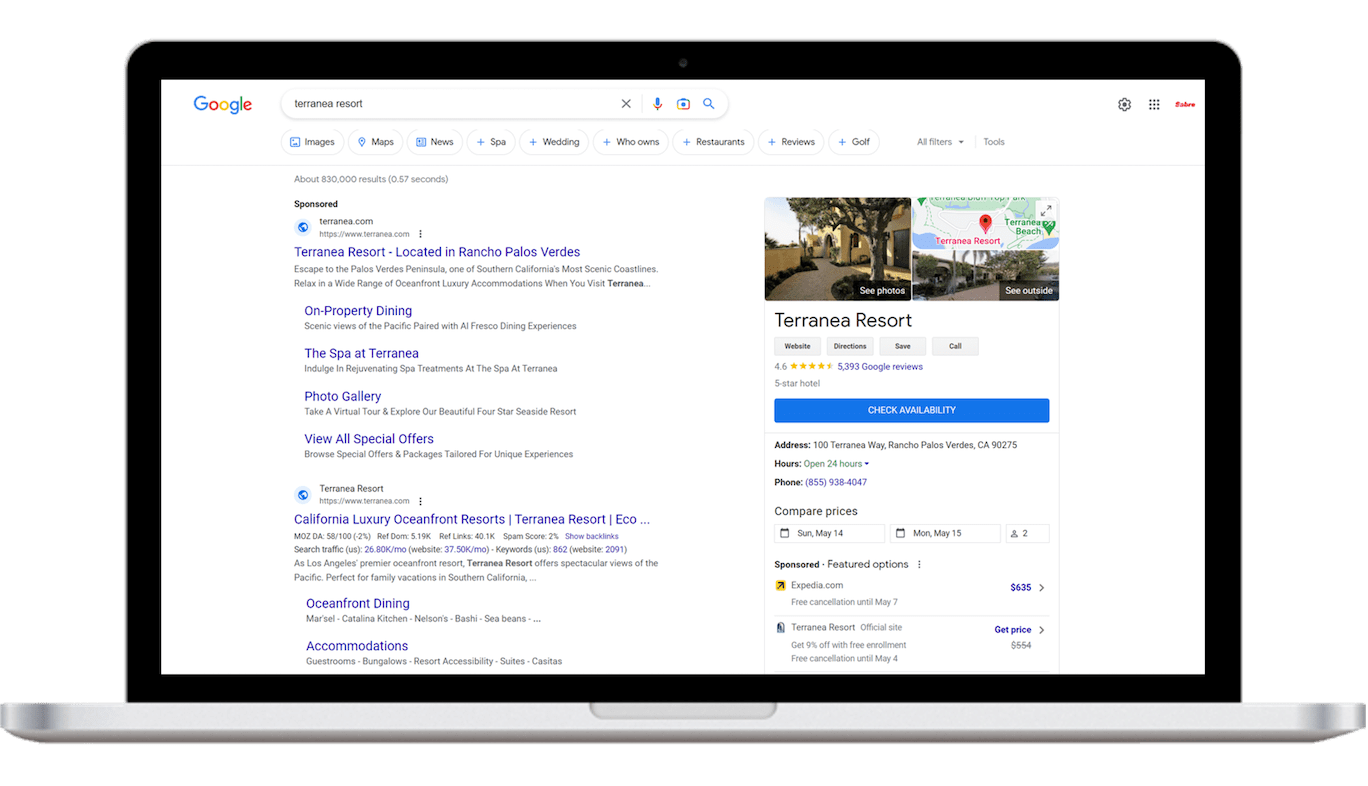1368x786 pixels.
Task: Add the Wedding search refinement chip
Action: (554, 142)
